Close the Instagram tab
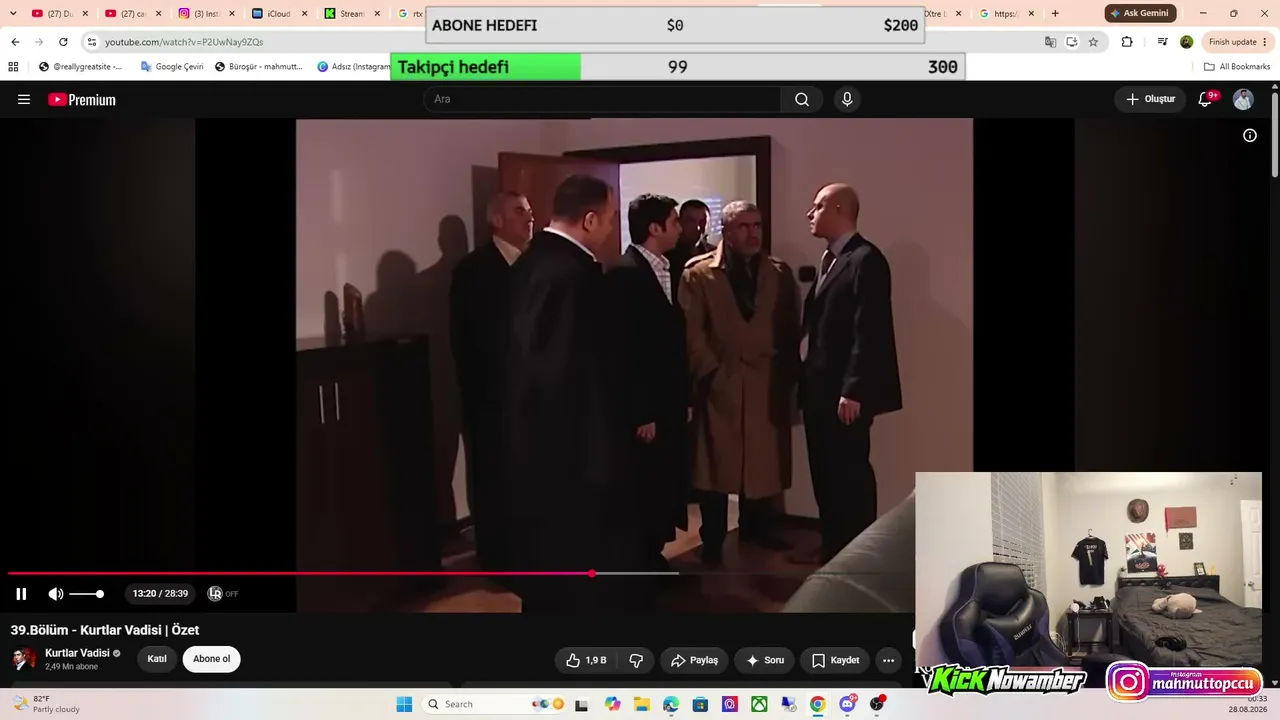The height and width of the screenshot is (720, 1280). coord(231,13)
